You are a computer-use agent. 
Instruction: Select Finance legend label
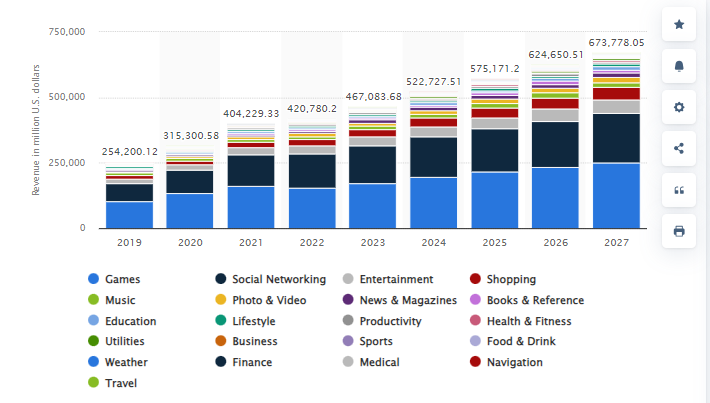(x=252, y=362)
